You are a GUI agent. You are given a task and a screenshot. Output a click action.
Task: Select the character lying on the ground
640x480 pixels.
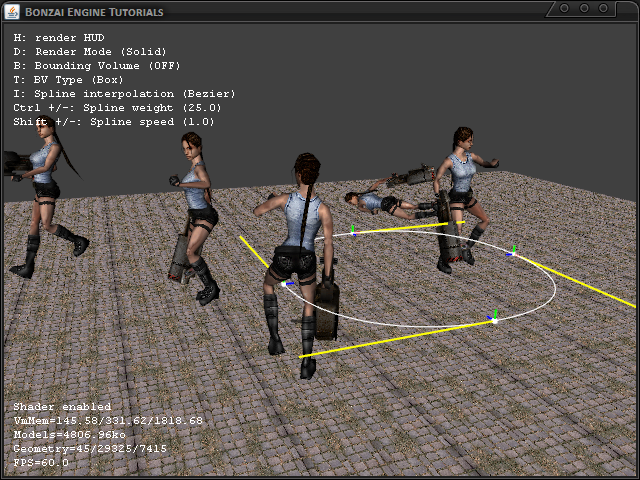385,201
